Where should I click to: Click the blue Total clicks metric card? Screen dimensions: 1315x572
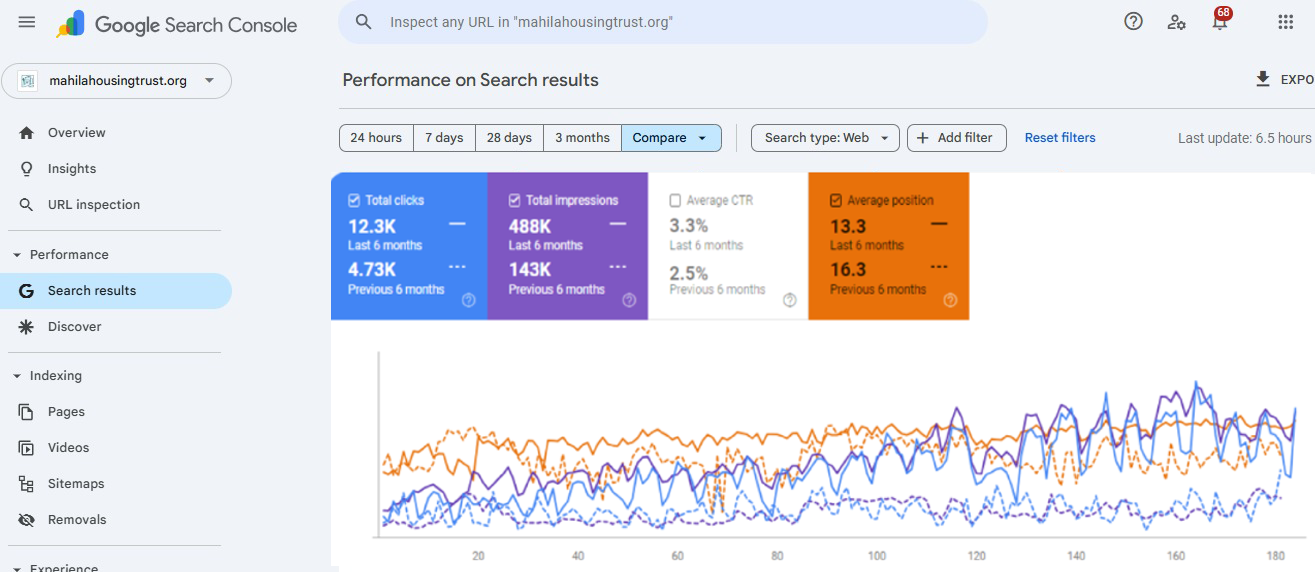click(x=409, y=246)
